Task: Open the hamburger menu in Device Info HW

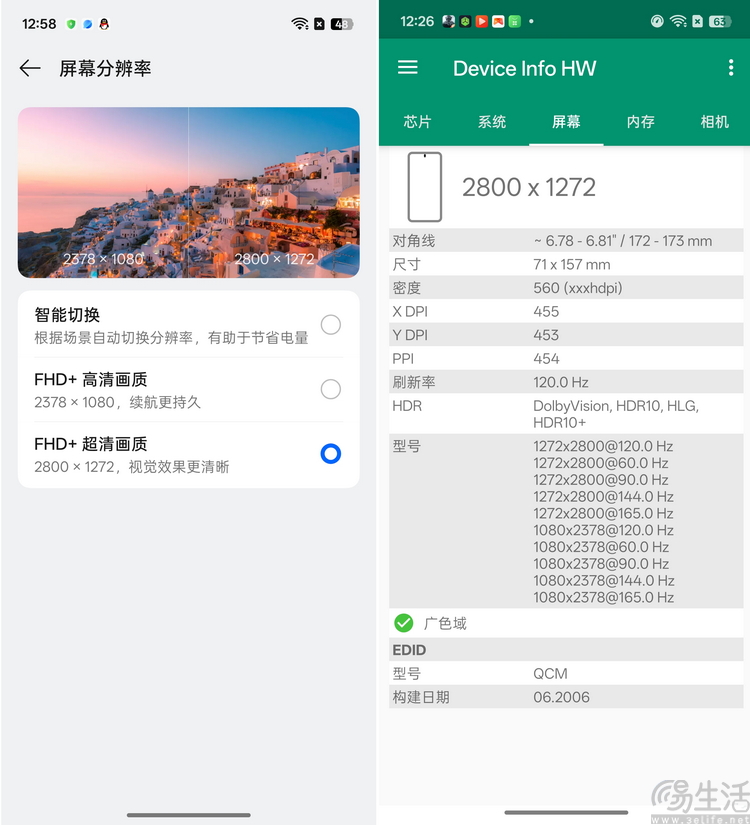Action: tap(407, 67)
